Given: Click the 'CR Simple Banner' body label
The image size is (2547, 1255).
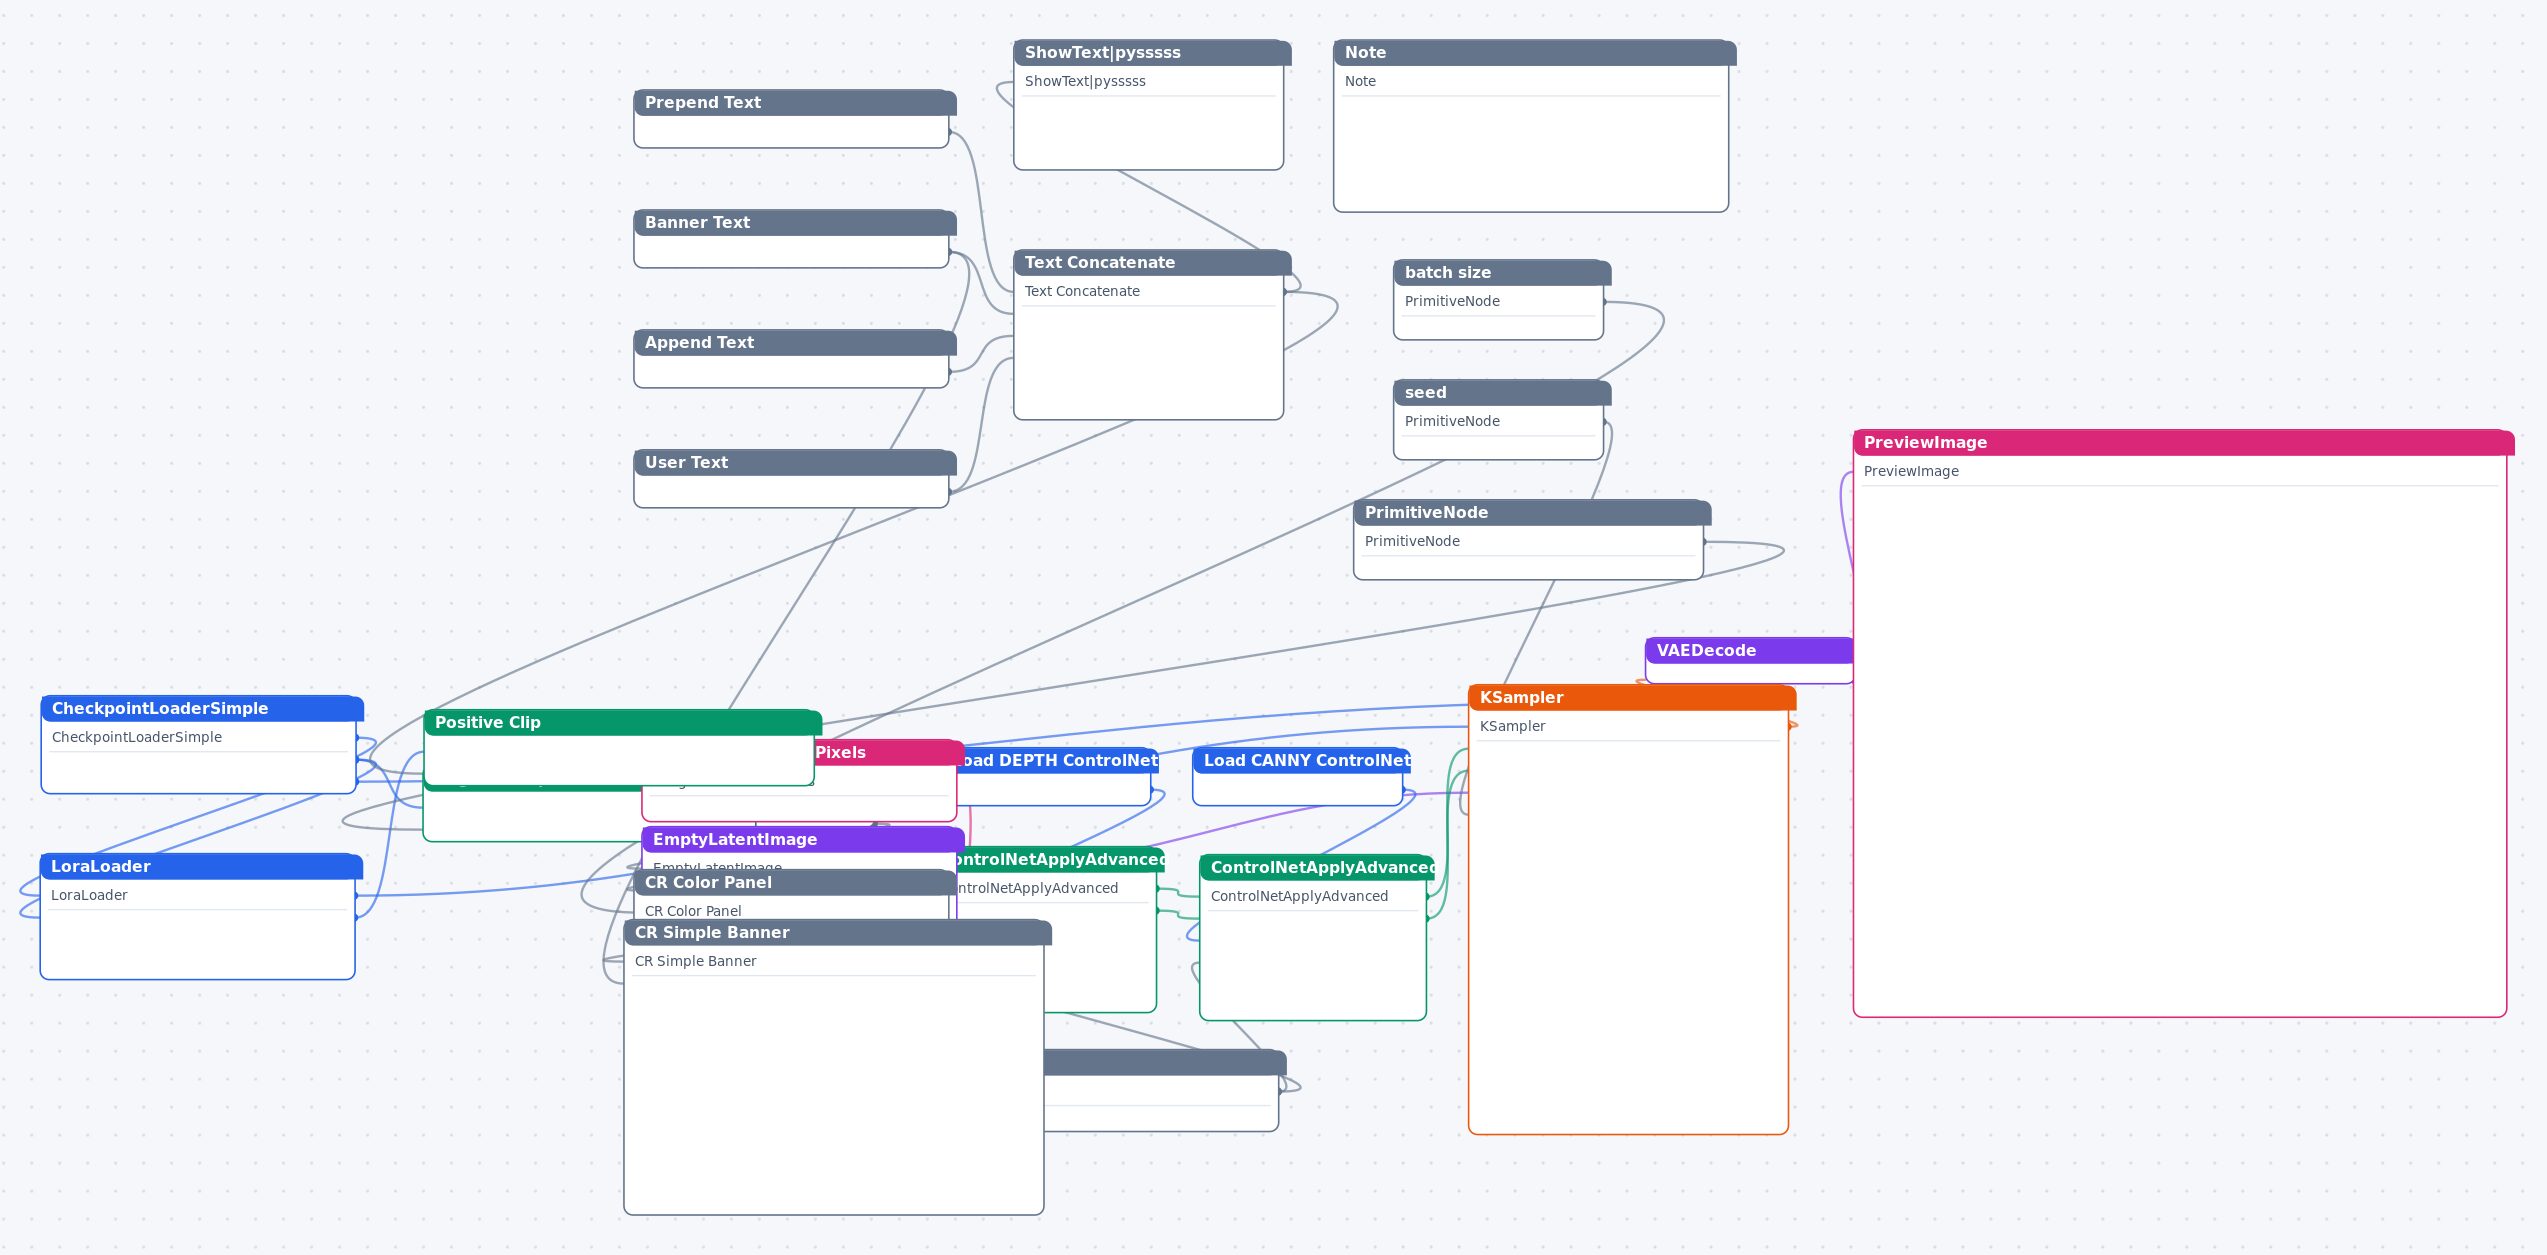Looking at the screenshot, I should coord(695,961).
